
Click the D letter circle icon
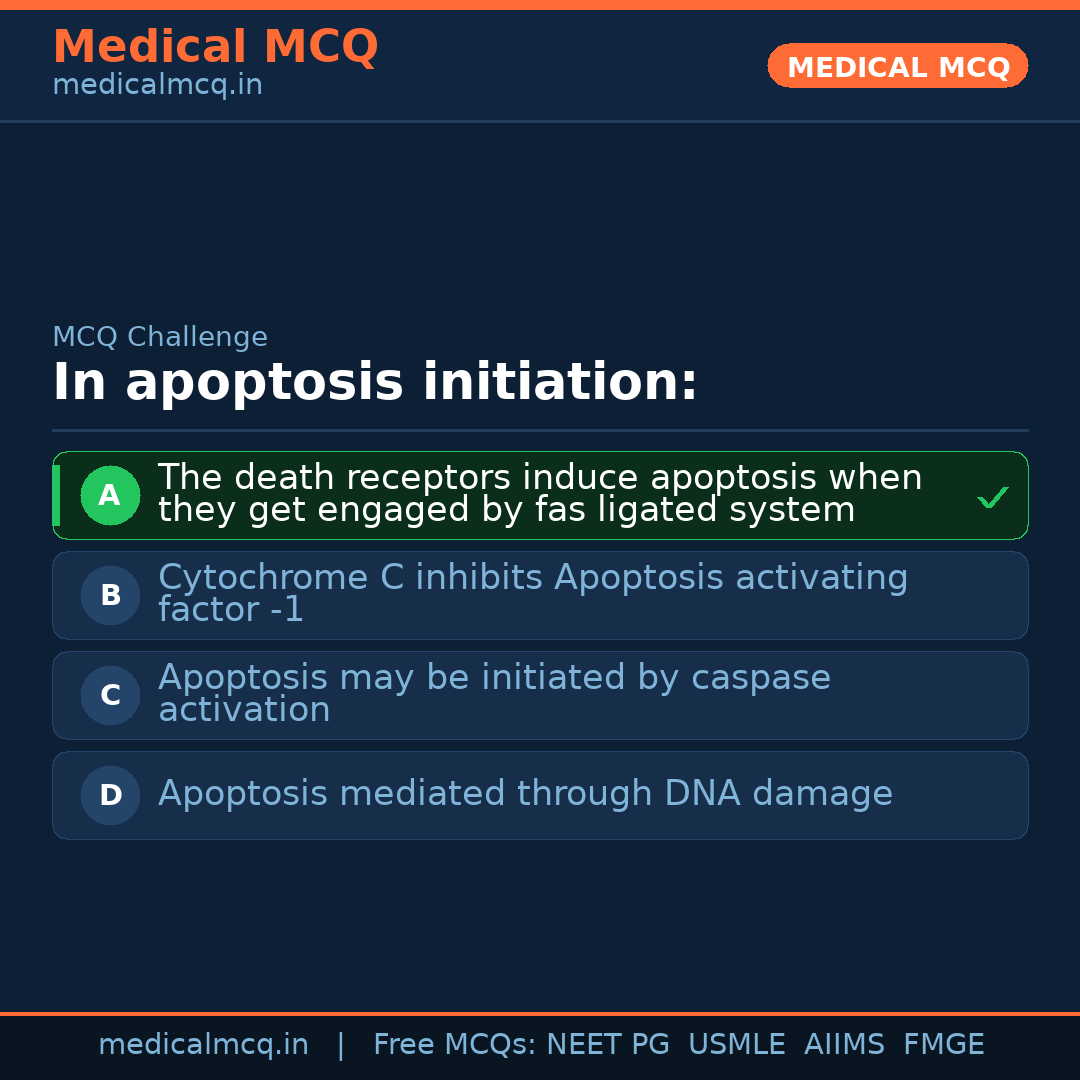coord(110,795)
